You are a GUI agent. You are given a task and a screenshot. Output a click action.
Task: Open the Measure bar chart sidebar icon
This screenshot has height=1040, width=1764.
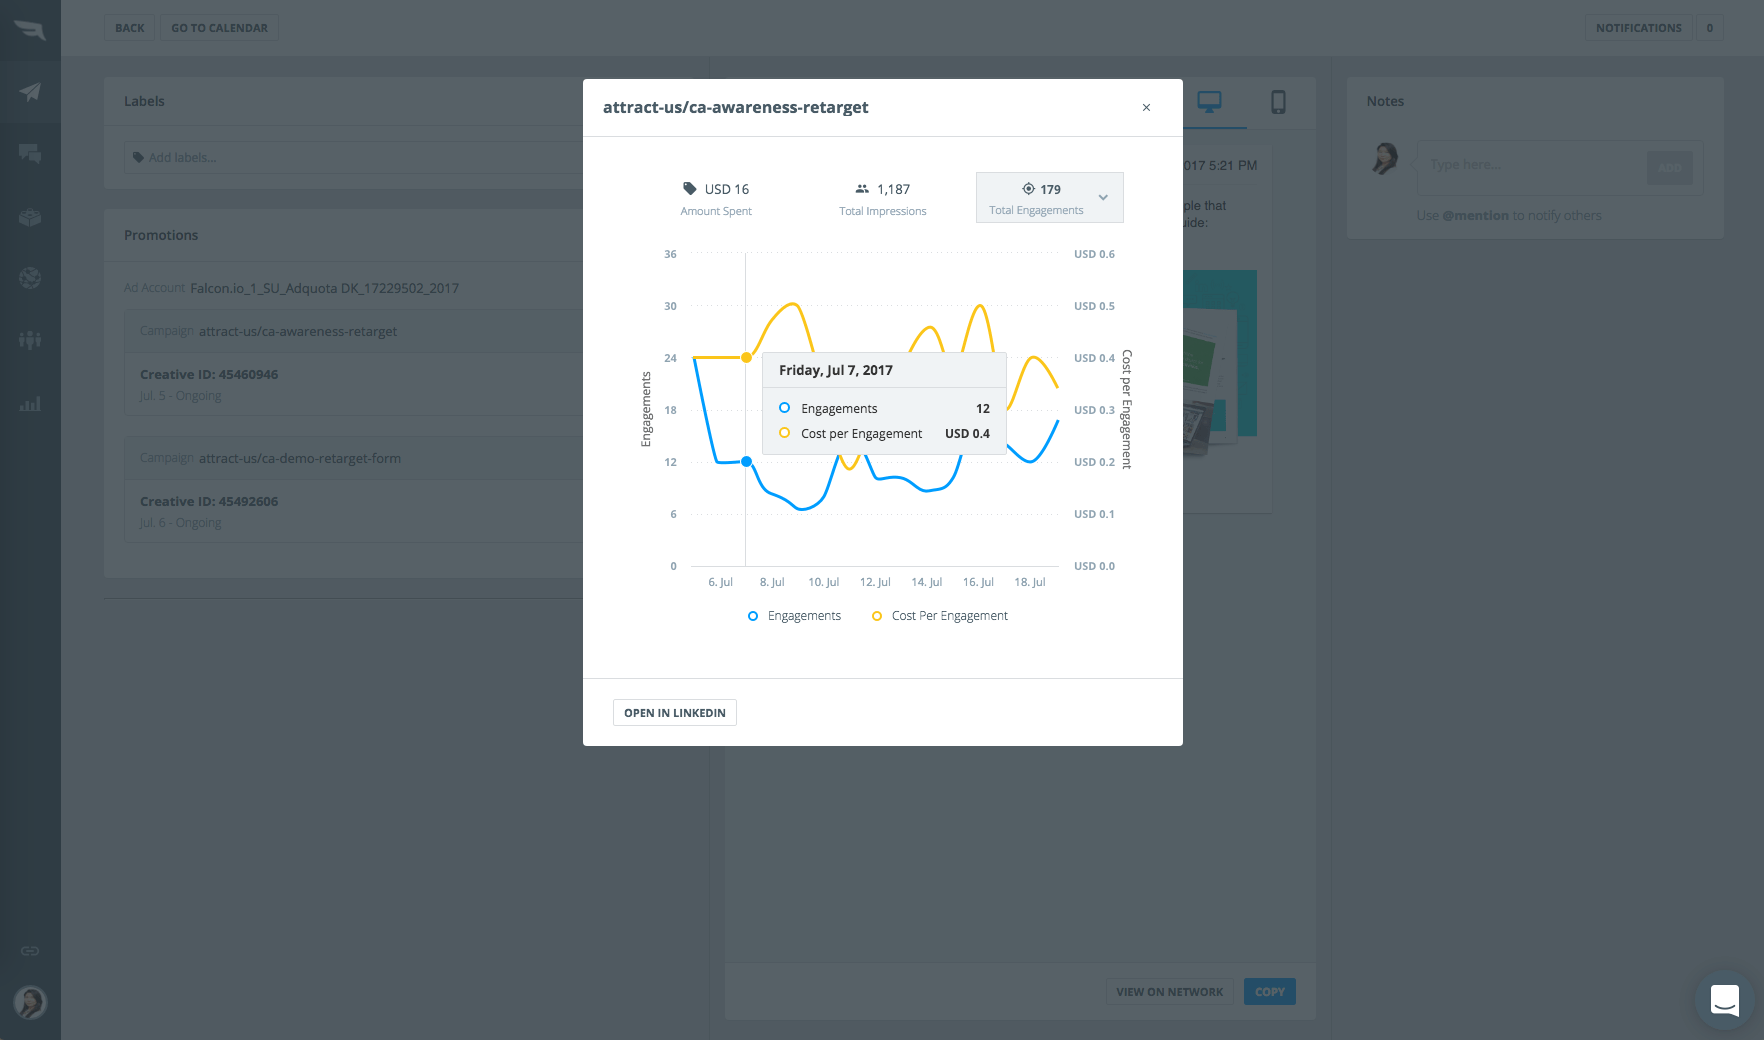click(x=30, y=404)
